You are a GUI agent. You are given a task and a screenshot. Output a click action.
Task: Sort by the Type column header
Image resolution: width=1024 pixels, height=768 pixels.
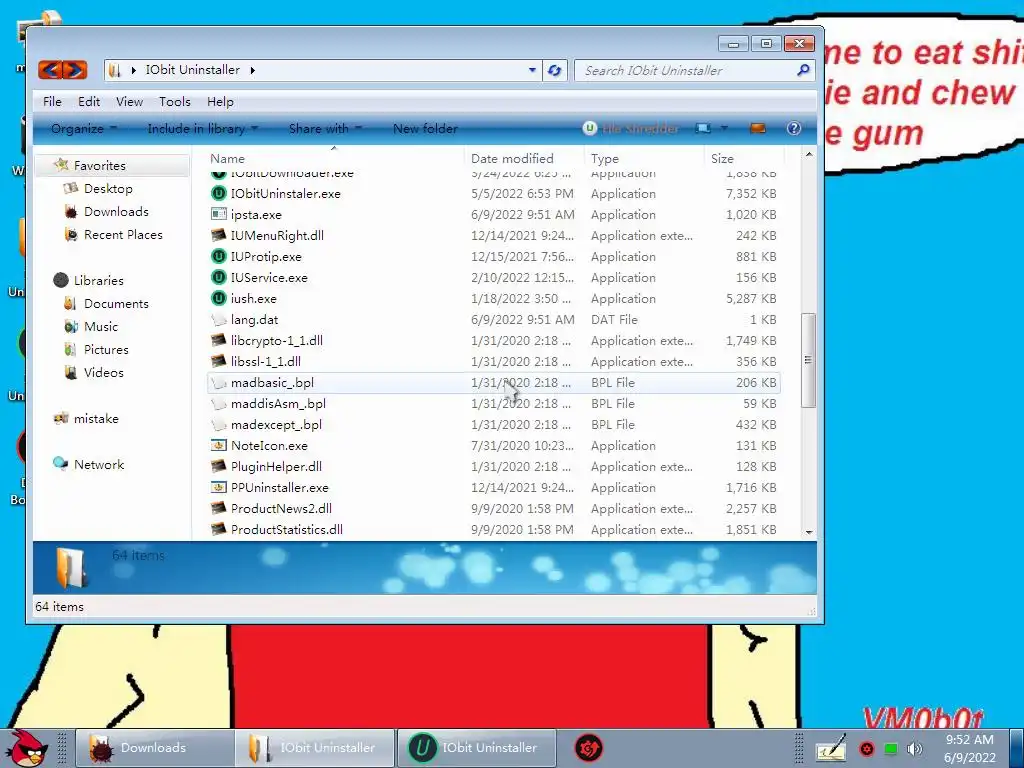pyautogui.click(x=644, y=158)
